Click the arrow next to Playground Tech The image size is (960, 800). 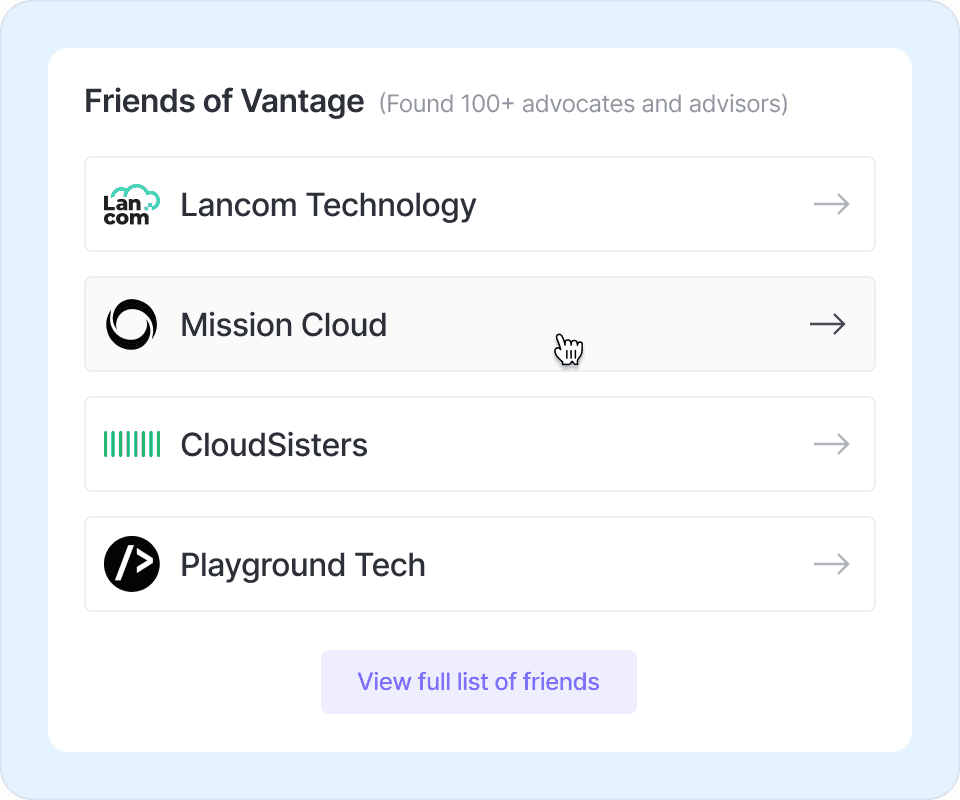coord(831,564)
